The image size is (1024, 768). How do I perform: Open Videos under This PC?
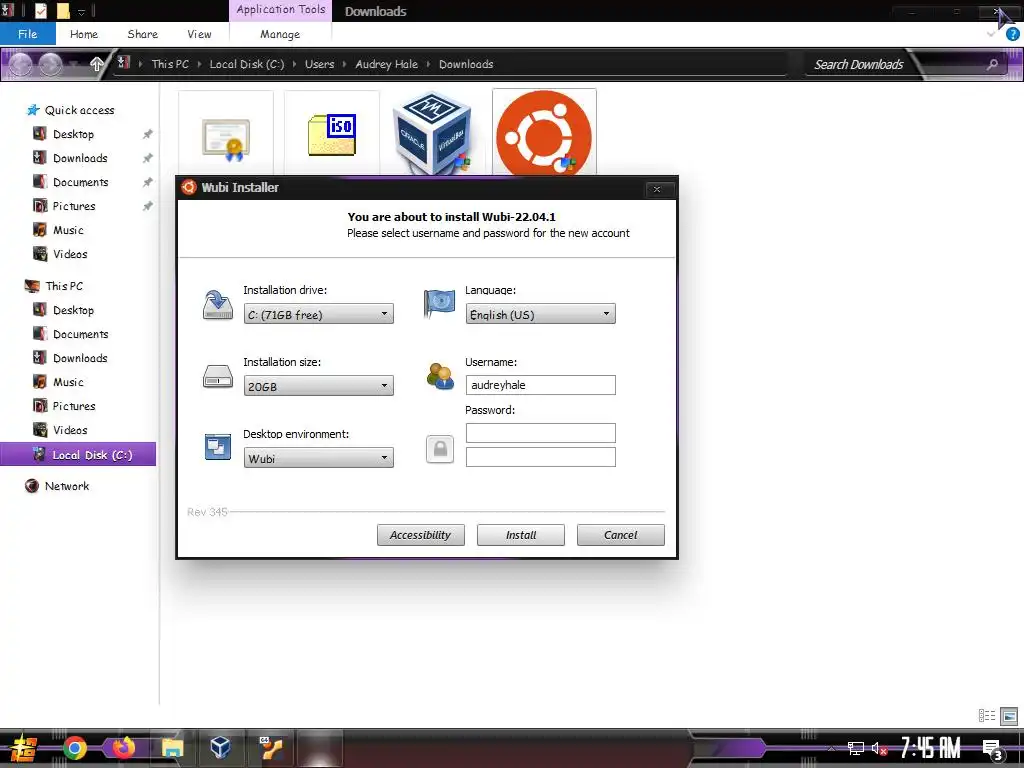(x=70, y=430)
